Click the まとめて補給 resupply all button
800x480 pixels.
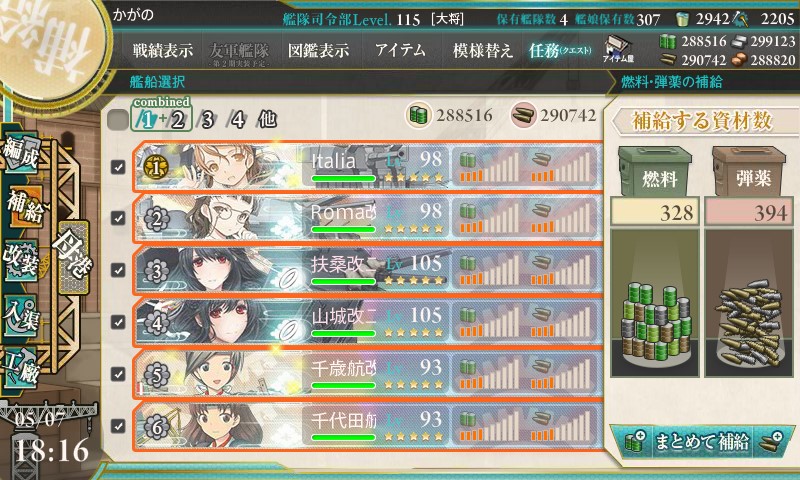(702, 441)
